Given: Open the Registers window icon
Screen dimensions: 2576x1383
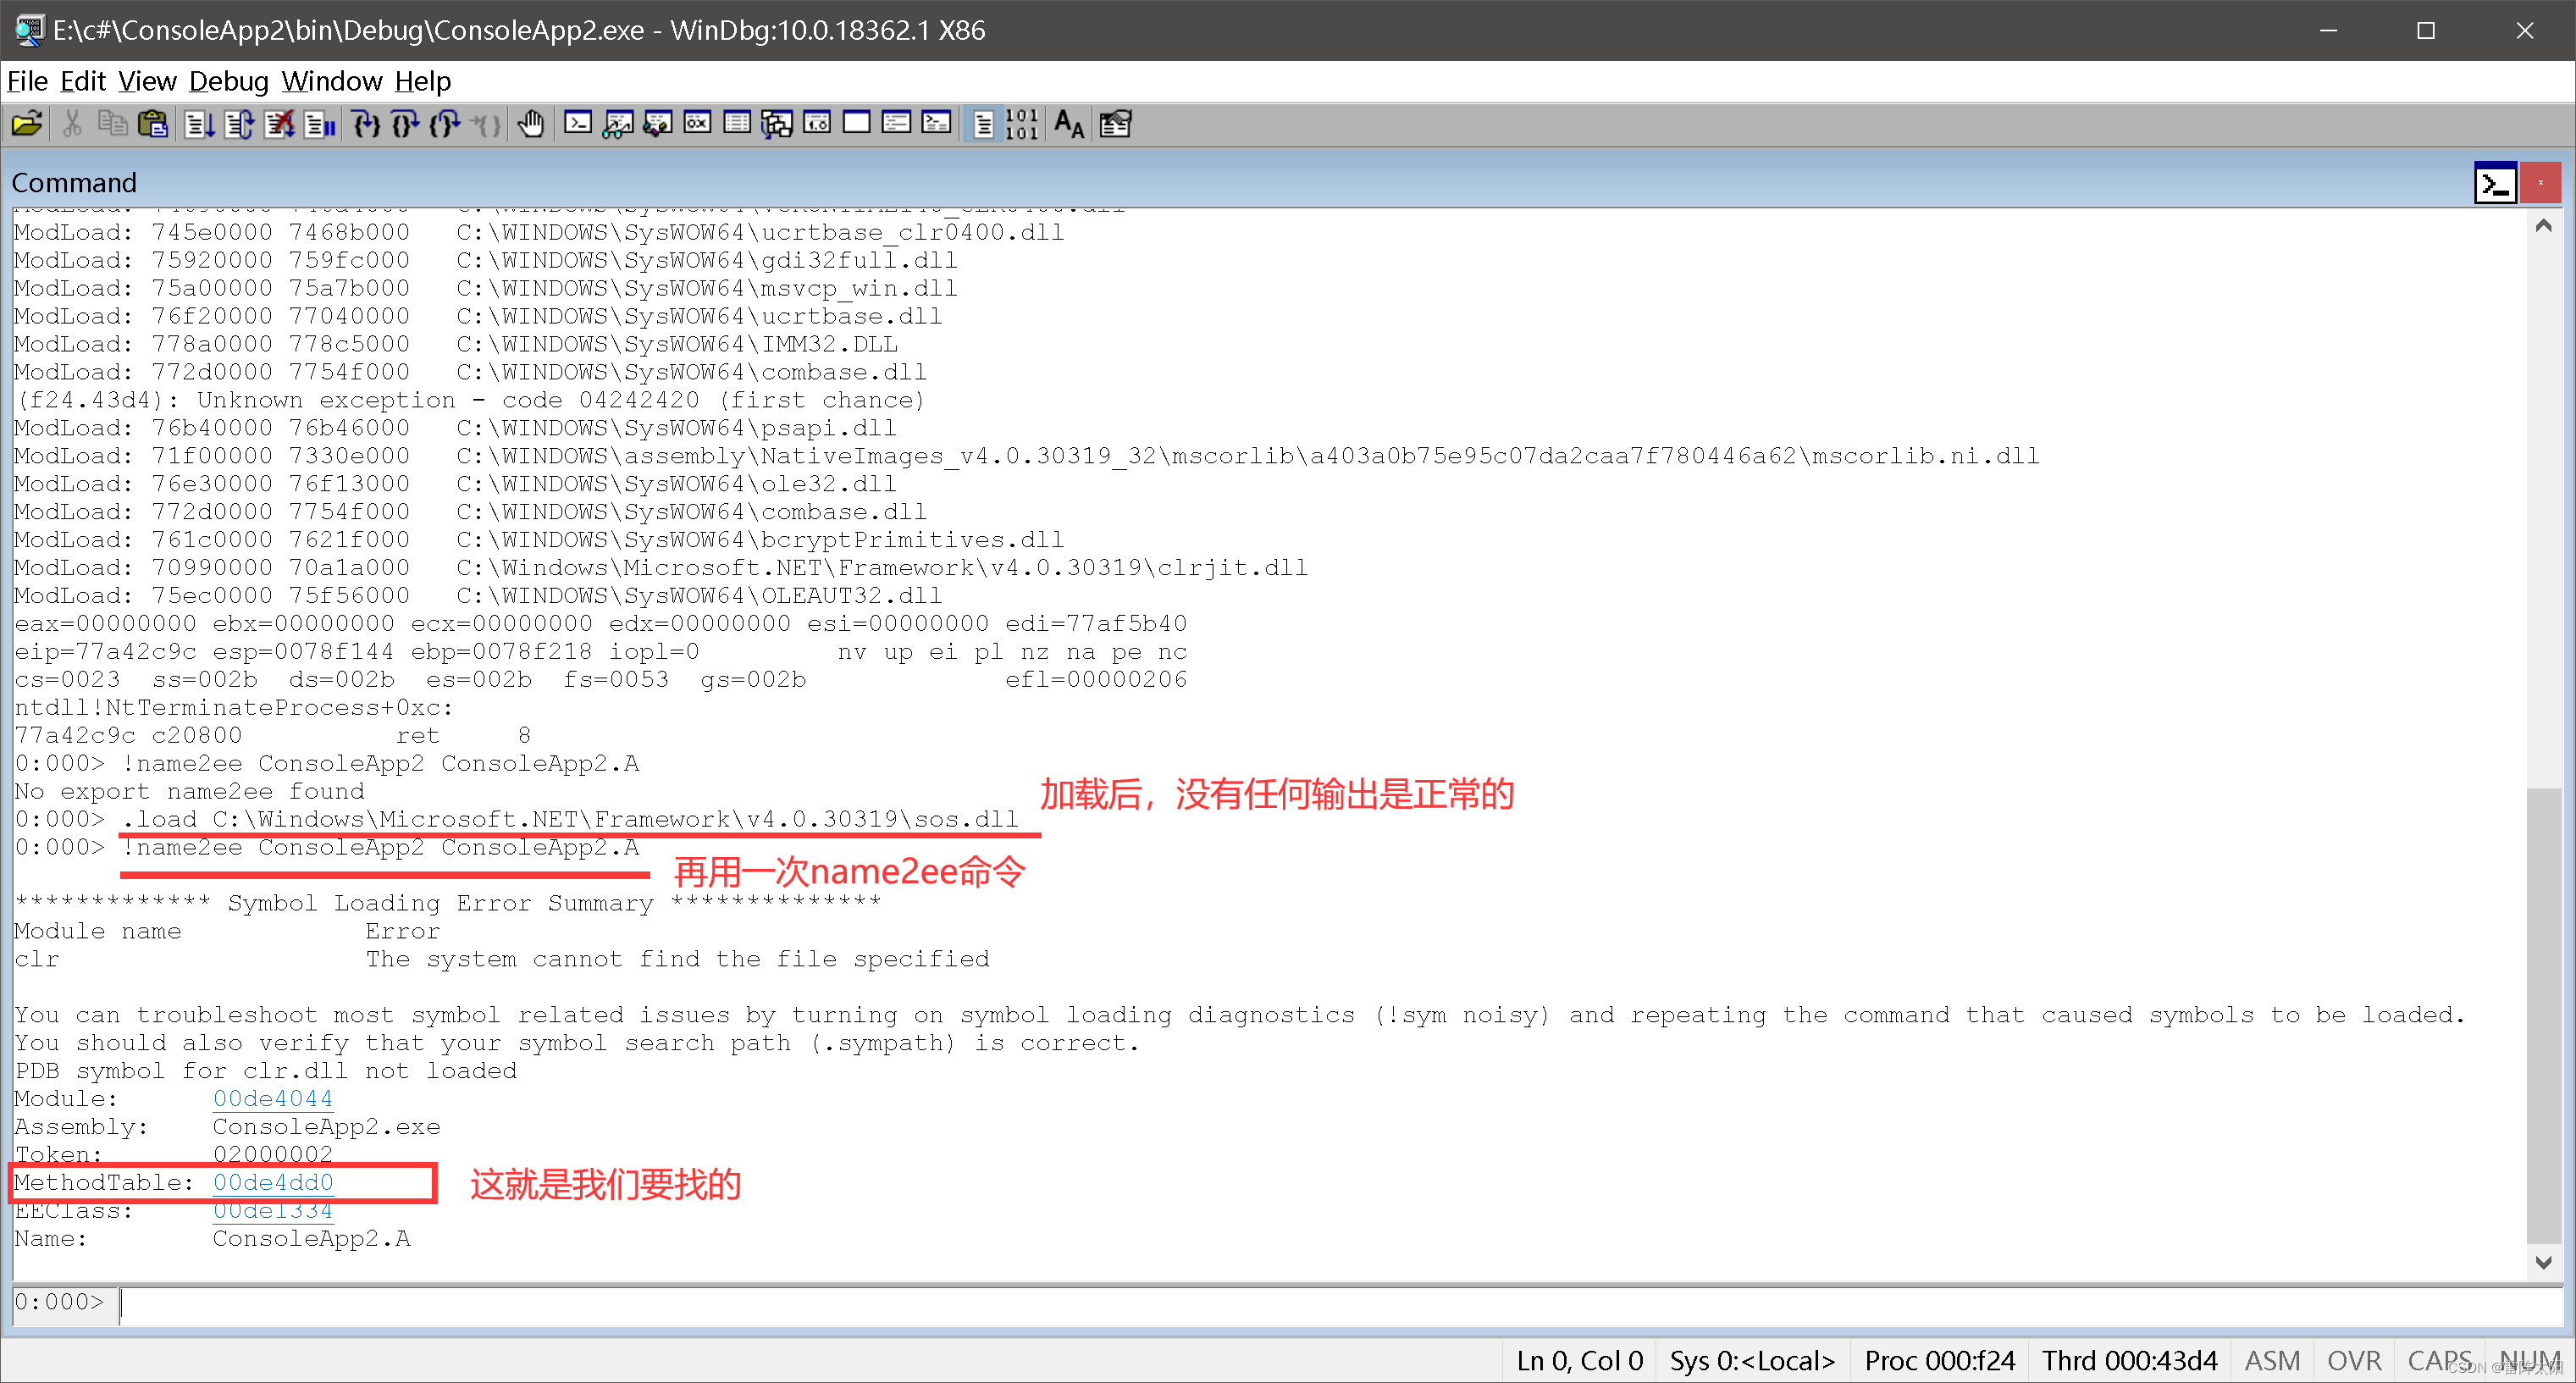Looking at the screenshot, I should [697, 124].
